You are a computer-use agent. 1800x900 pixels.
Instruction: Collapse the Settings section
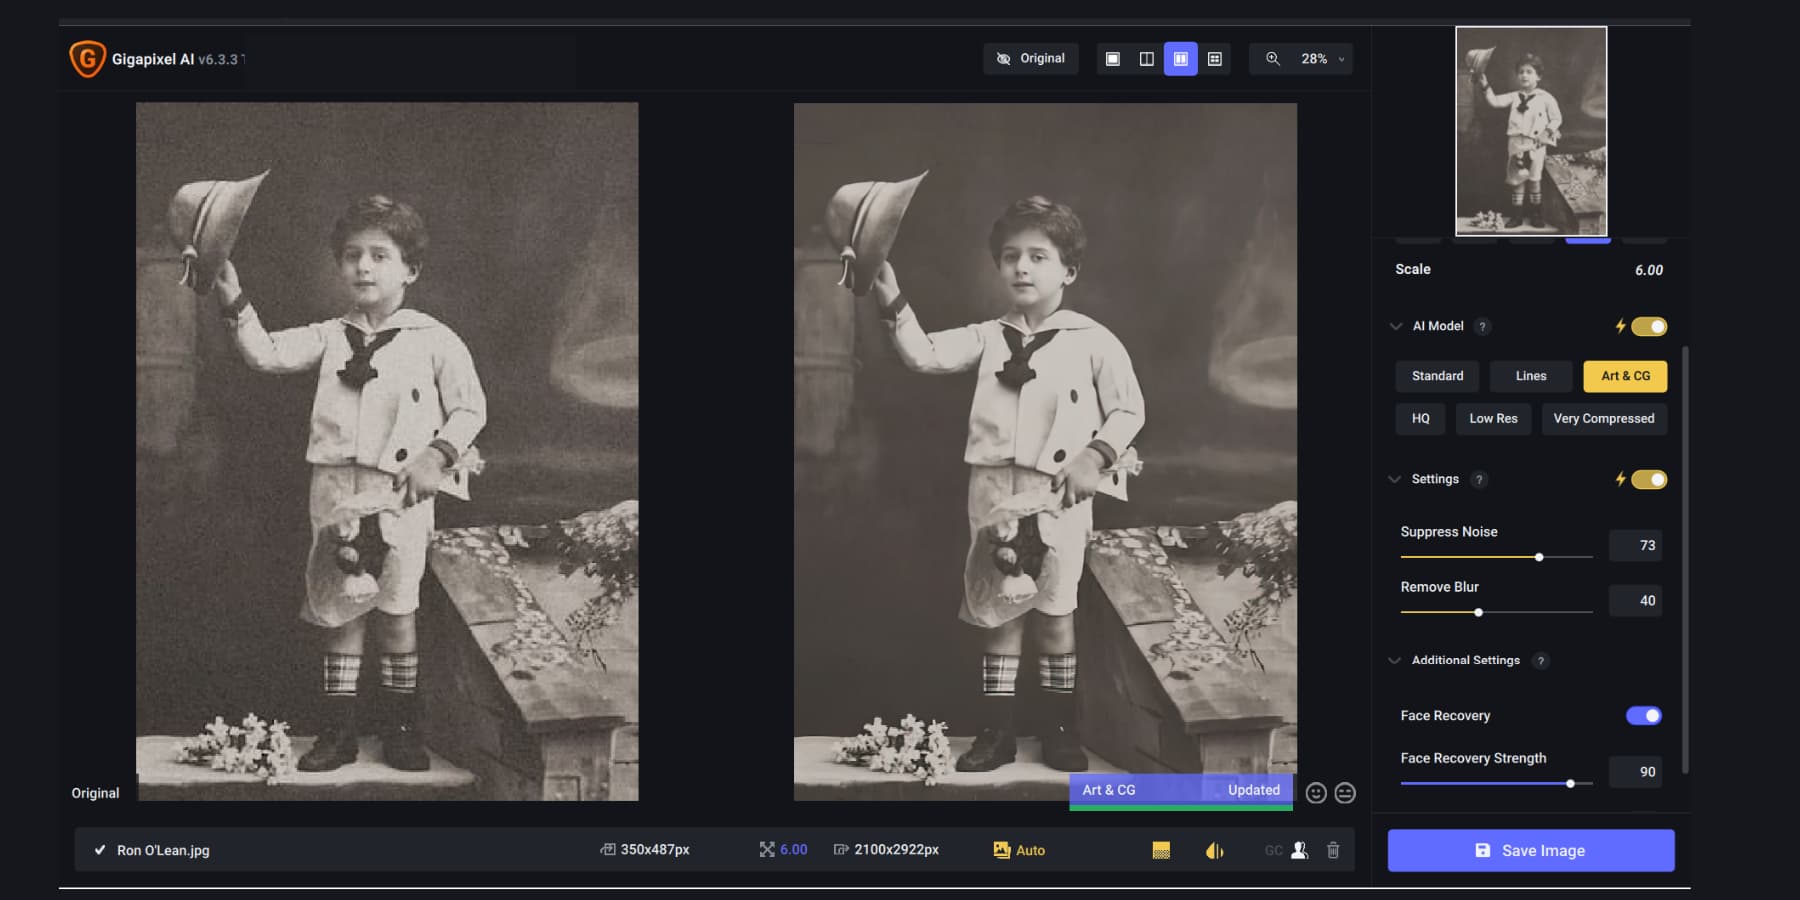coord(1396,479)
